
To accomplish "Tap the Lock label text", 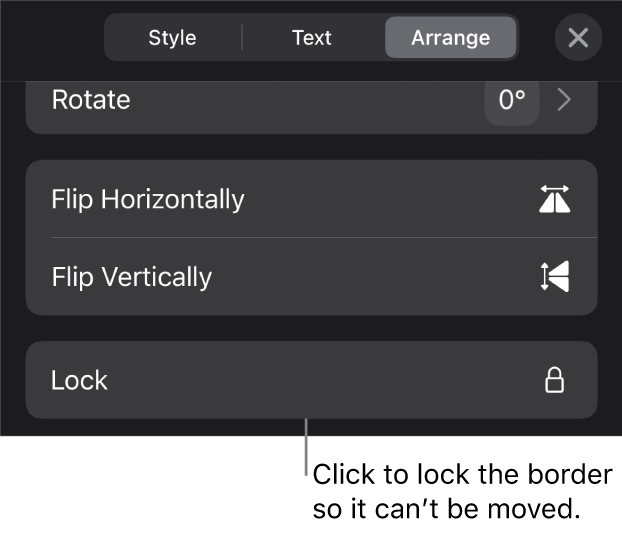I will (79, 380).
